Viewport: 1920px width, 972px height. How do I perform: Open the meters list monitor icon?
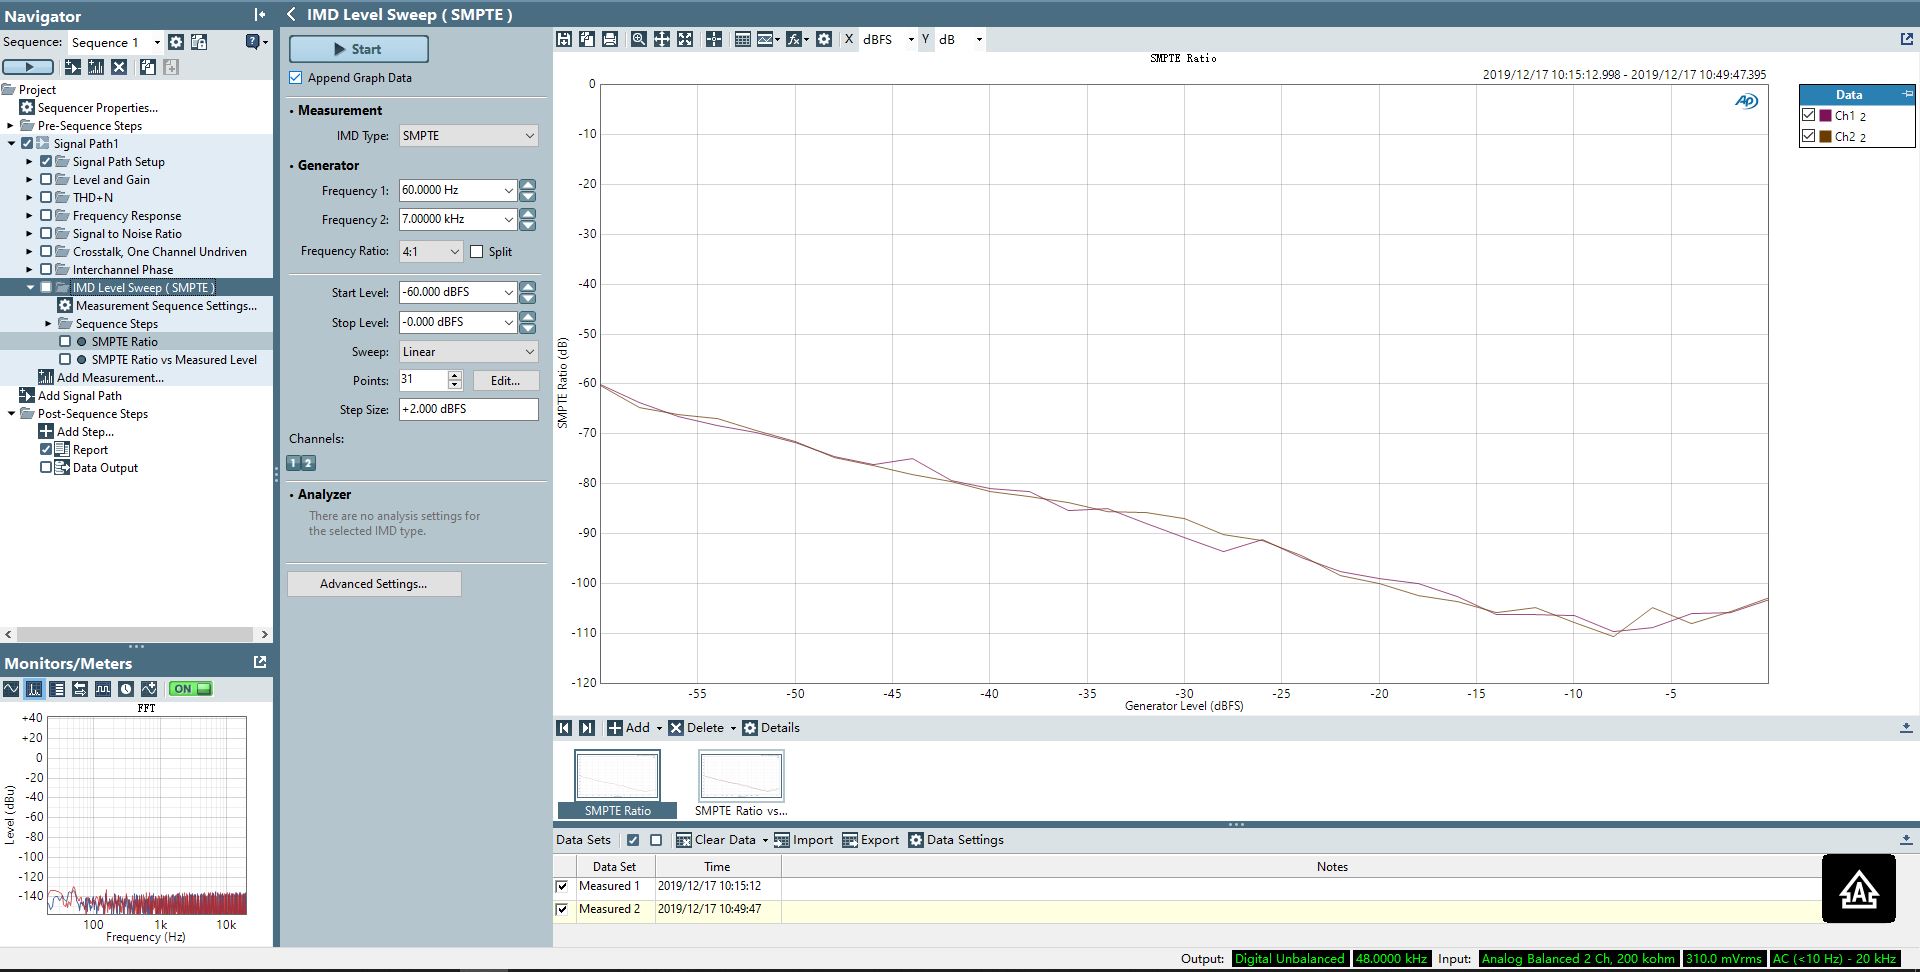click(x=57, y=689)
